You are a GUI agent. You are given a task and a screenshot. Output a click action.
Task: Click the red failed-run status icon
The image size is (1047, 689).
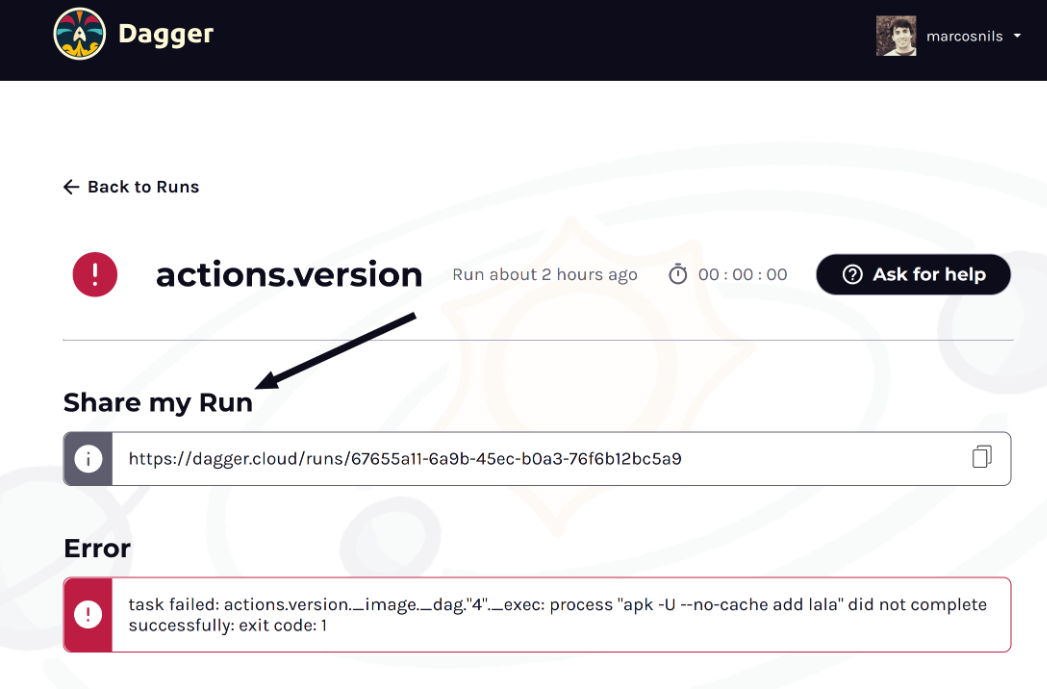coord(95,274)
